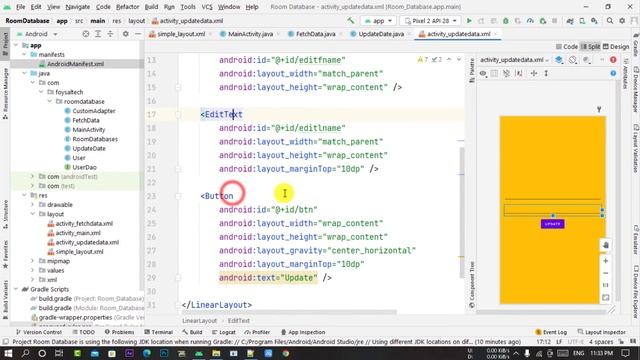Click Collapse All in Project panel
Screen dimensions: 640x360
[x=110, y=34]
